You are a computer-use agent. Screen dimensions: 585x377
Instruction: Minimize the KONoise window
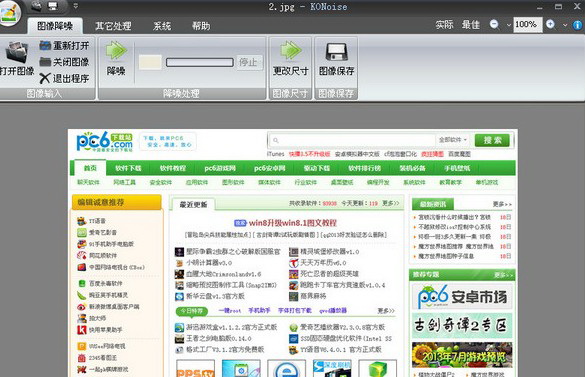(x=539, y=7)
